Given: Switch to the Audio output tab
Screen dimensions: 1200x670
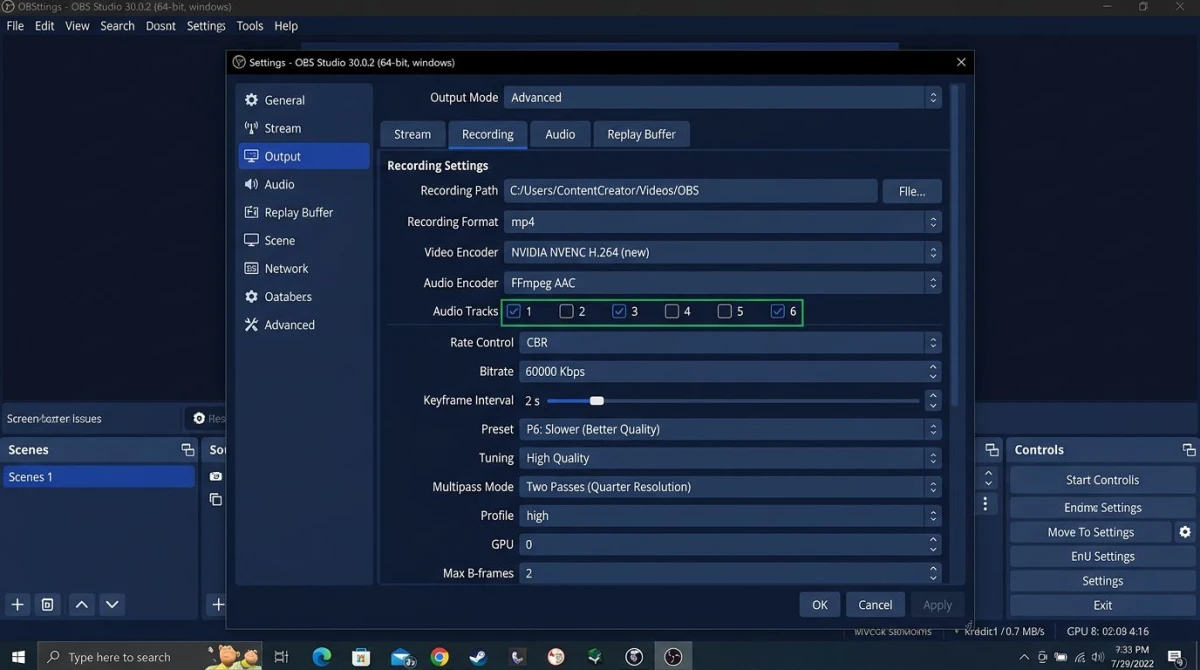Looking at the screenshot, I should click(x=560, y=134).
